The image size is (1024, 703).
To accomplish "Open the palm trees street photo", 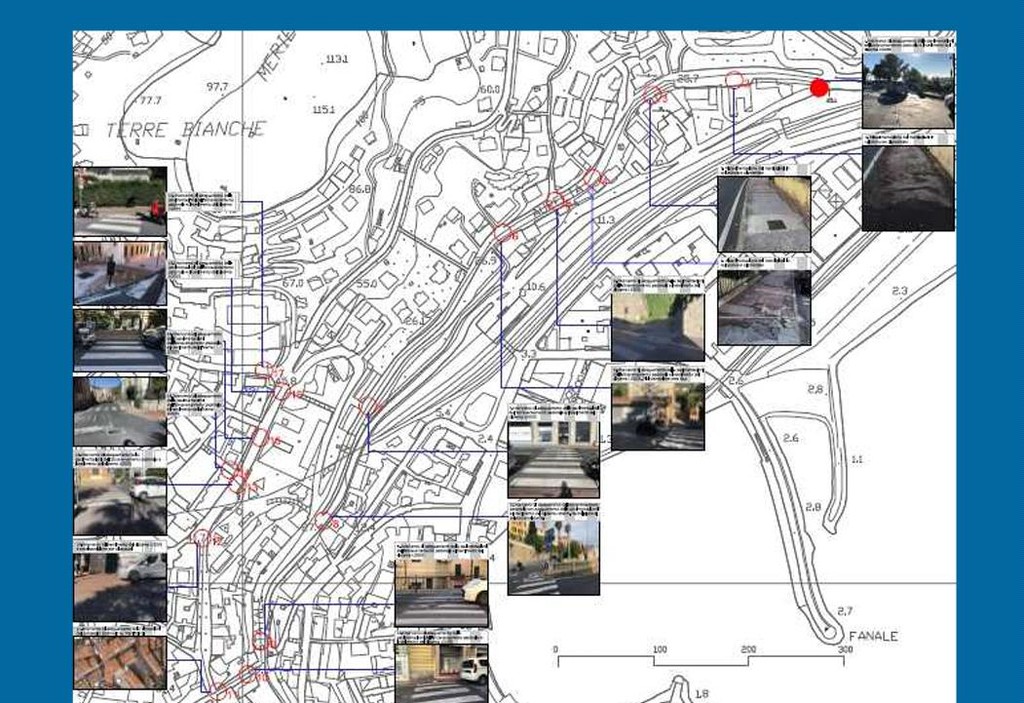I will coord(553,557).
